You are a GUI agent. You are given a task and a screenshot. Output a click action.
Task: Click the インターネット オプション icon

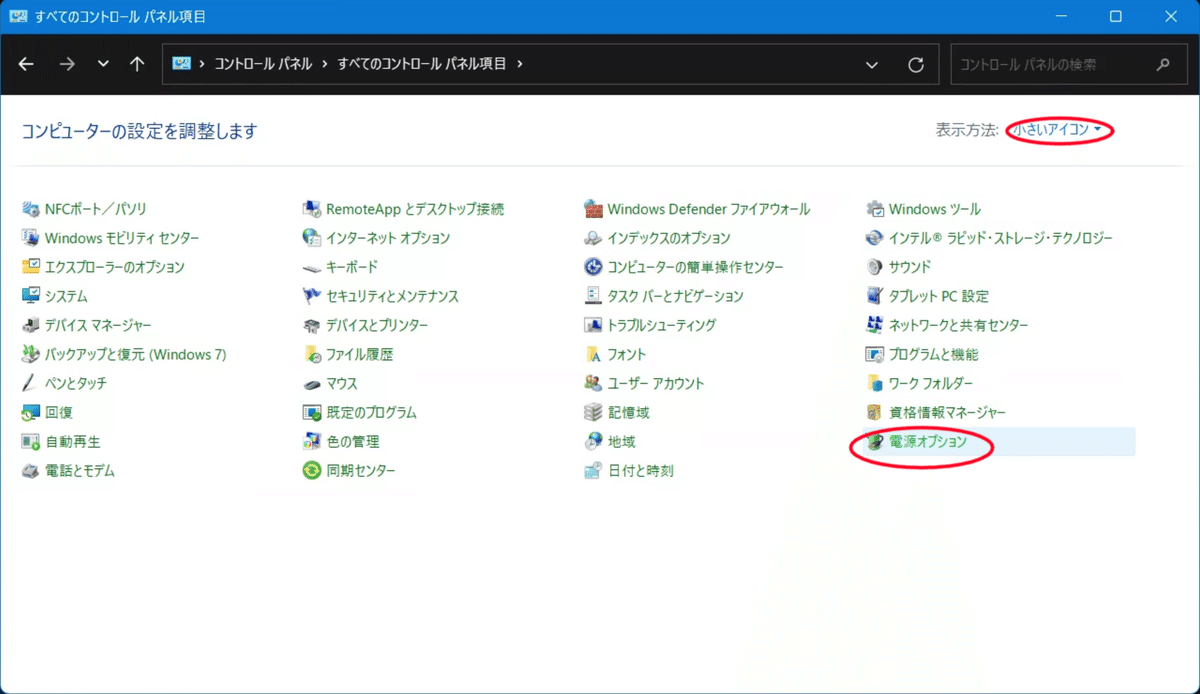311,238
